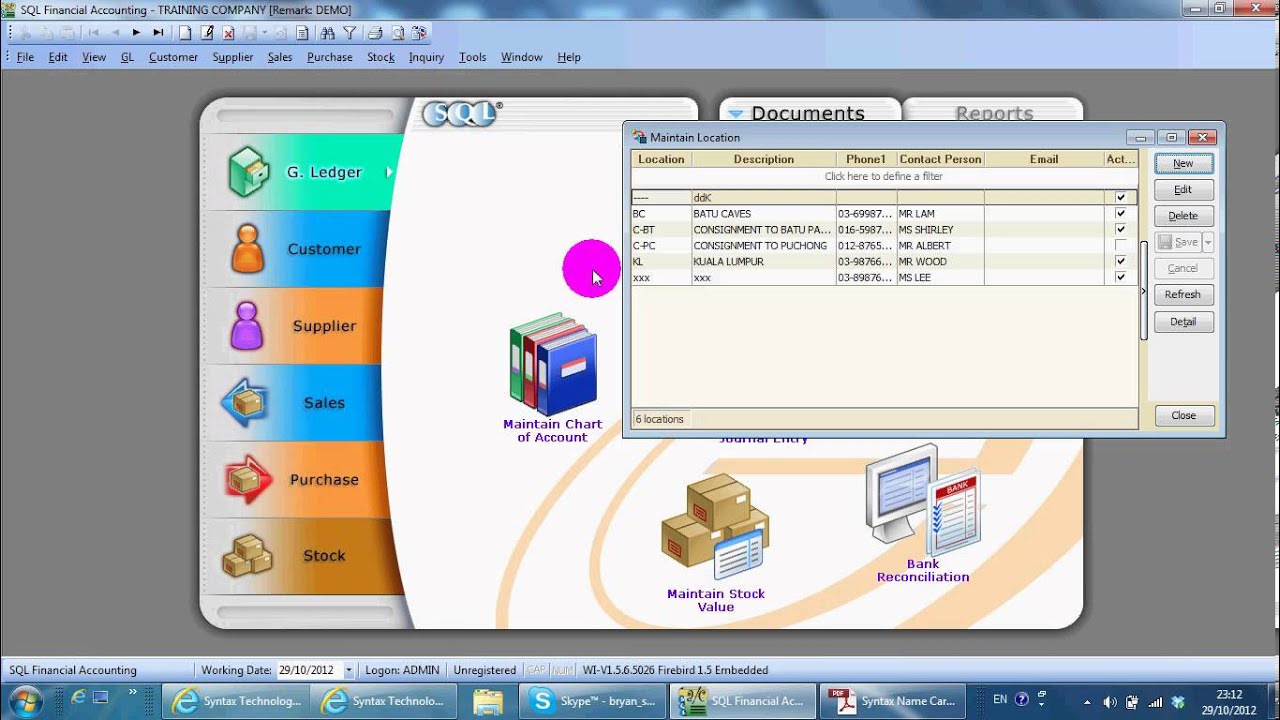Expand G. Ledger submenu arrow
Viewport: 1280px width, 720px height.
coord(390,172)
